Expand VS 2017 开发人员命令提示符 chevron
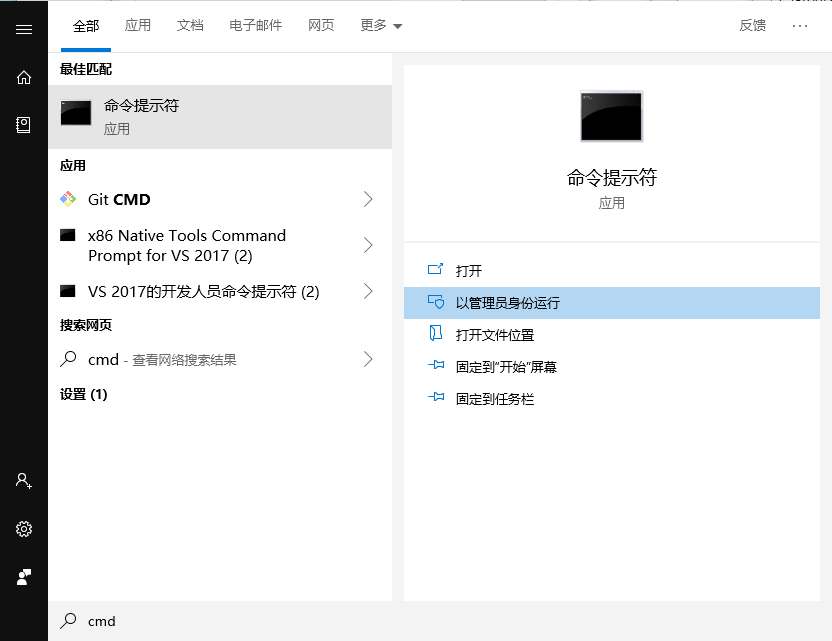This screenshot has height=641, width=832. point(368,291)
